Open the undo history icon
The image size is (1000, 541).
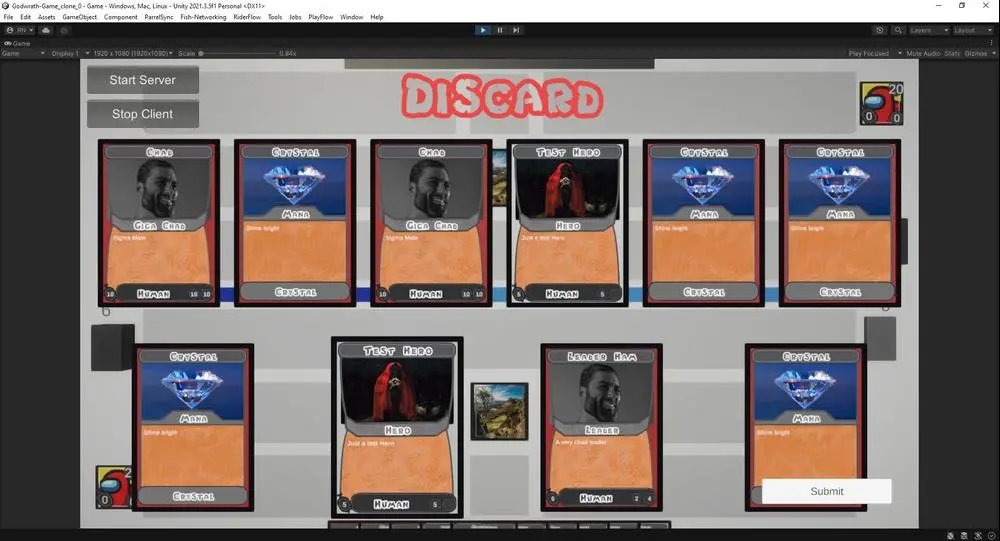880,30
